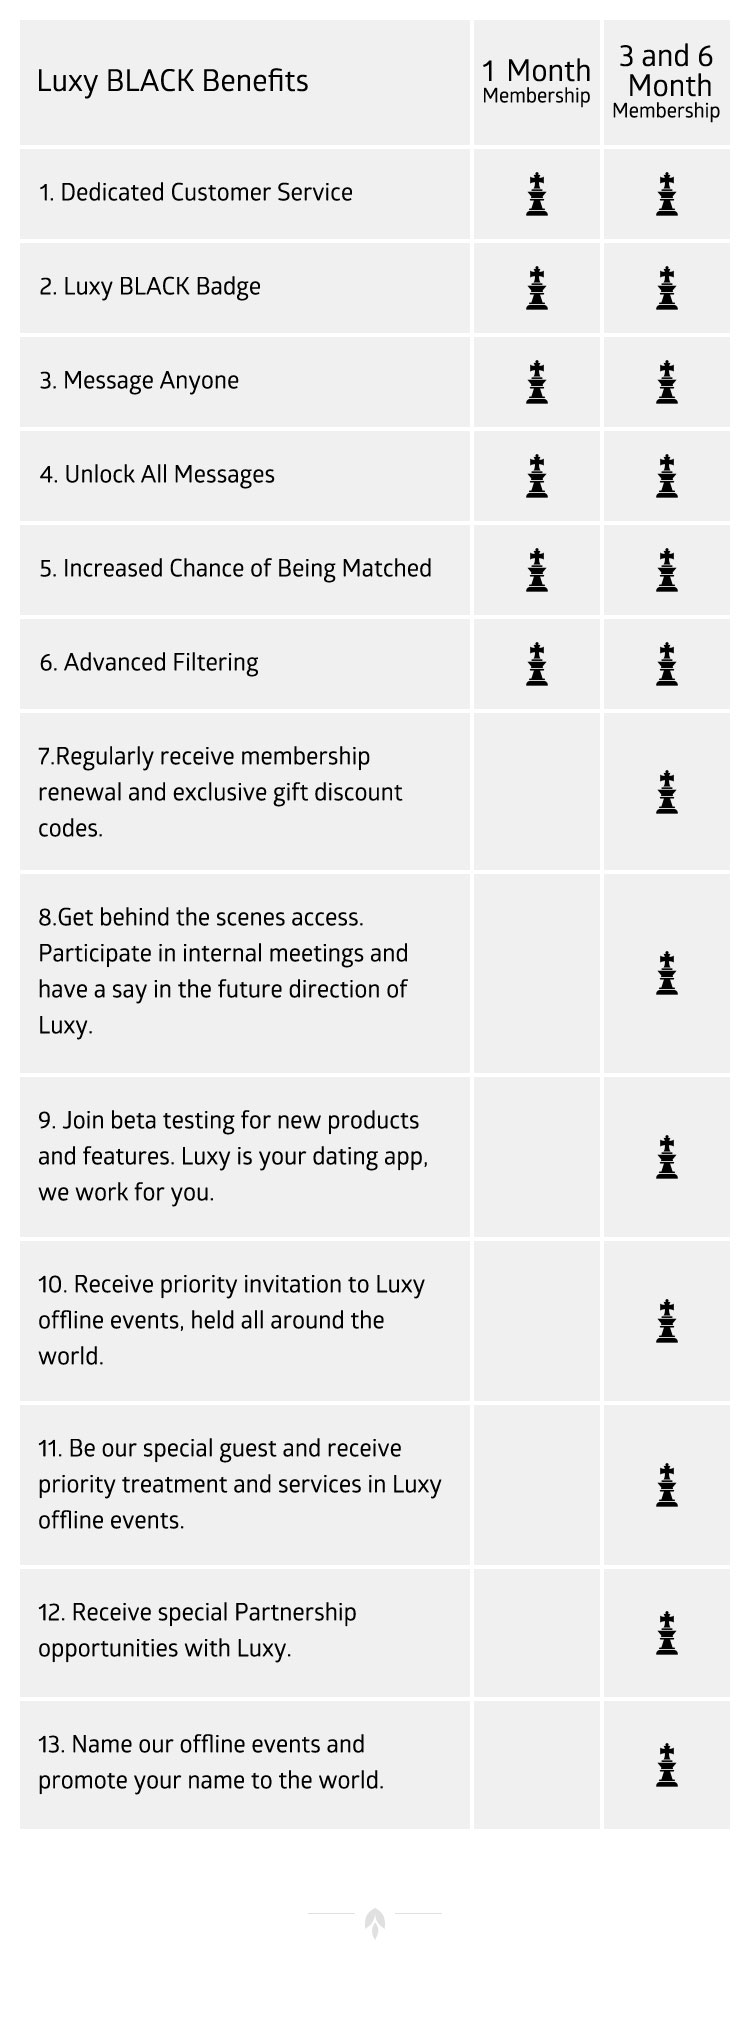Click king icon in Name our offline events row
This screenshot has height=2020, width=750.
[x=667, y=1765]
